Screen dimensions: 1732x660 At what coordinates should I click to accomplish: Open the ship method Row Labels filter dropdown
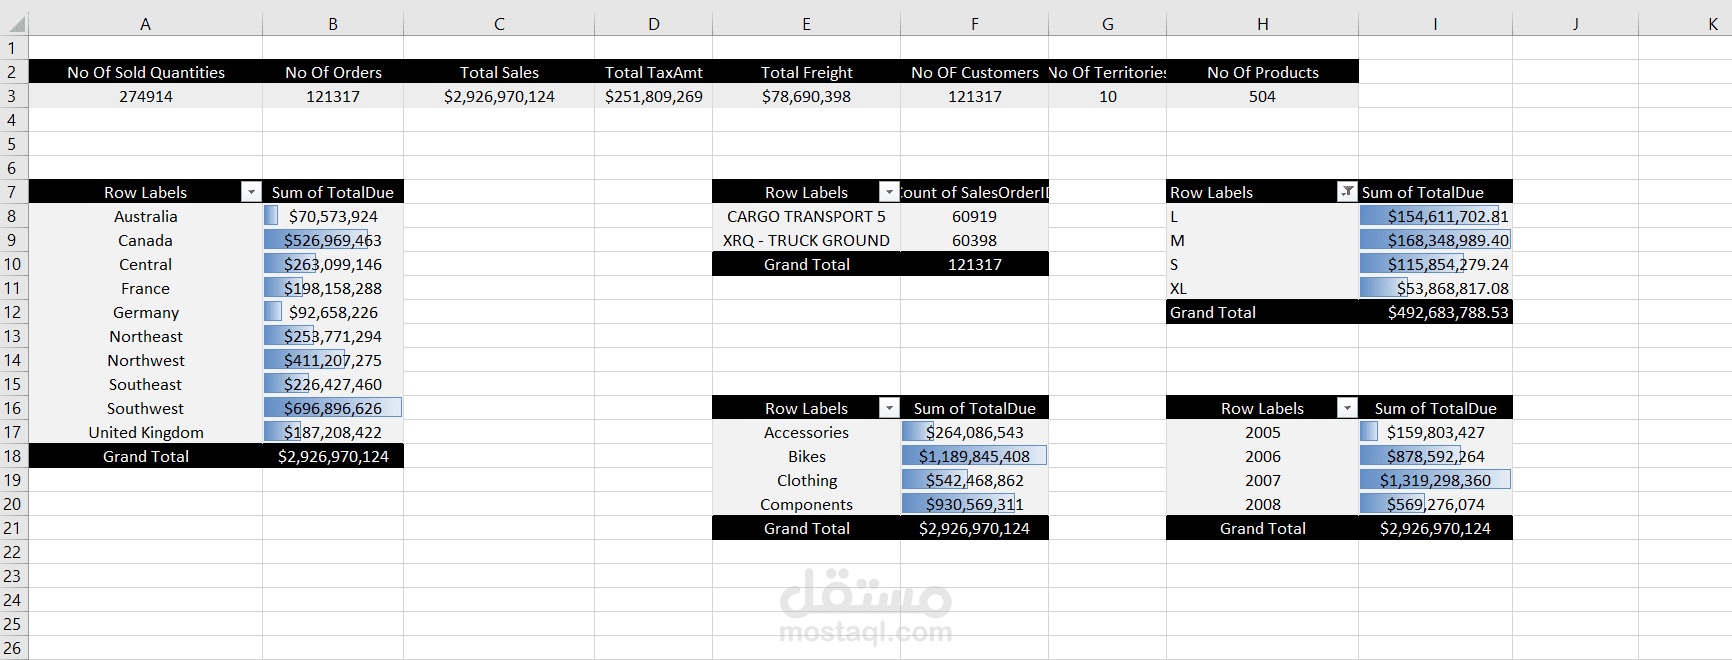(x=889, y=192)
